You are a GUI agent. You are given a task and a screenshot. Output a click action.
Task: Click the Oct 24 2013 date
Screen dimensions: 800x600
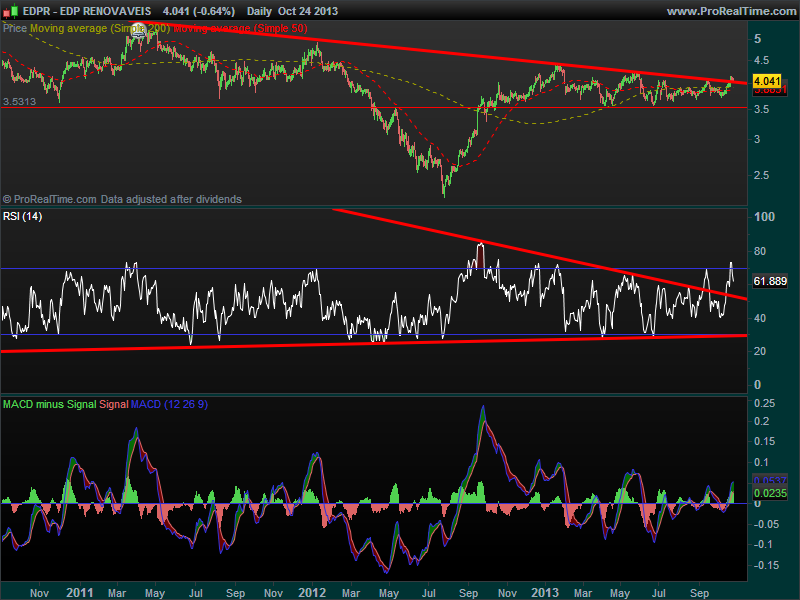pyautogui.click(x=308, y=11)
